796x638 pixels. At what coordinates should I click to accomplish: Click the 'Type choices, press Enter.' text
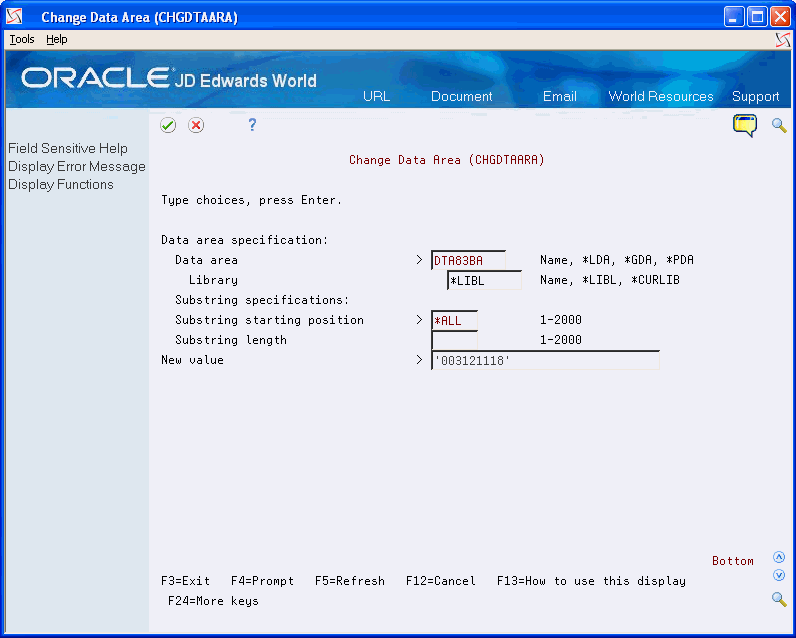click(252, 200)
